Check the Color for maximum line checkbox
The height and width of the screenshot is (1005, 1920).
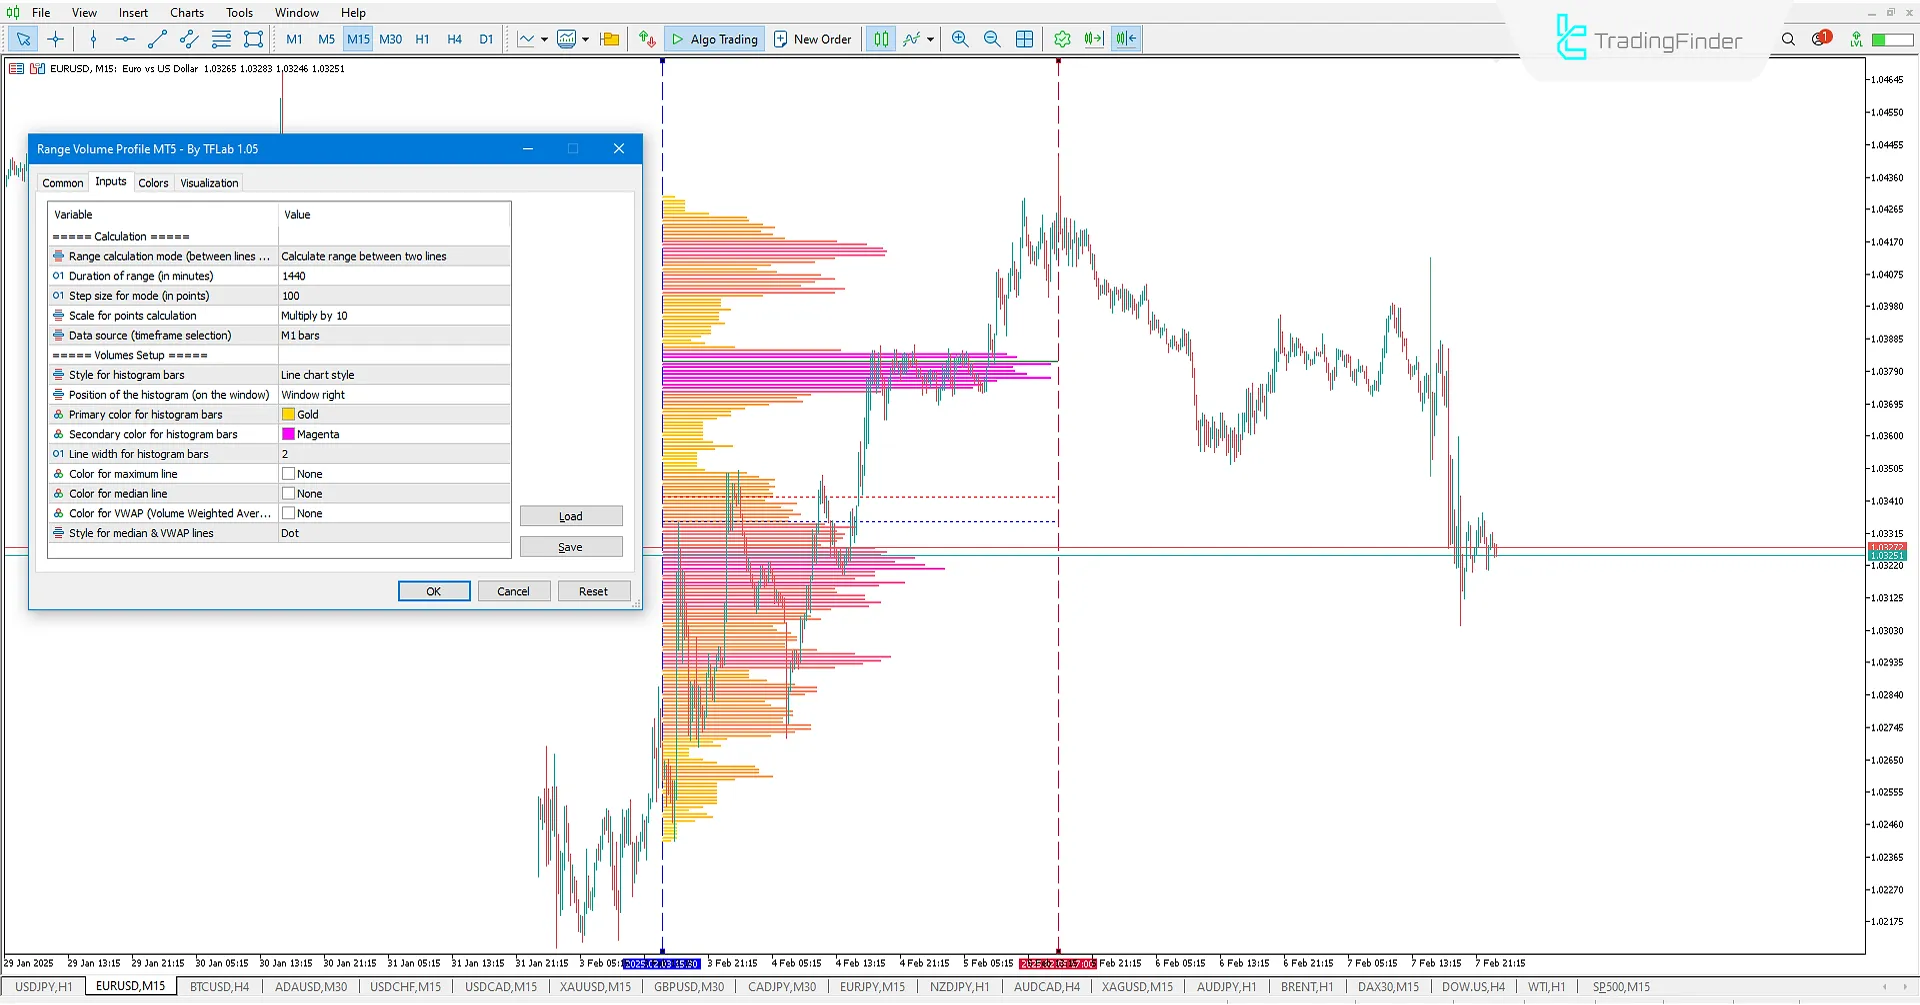[x=289, y=473]
